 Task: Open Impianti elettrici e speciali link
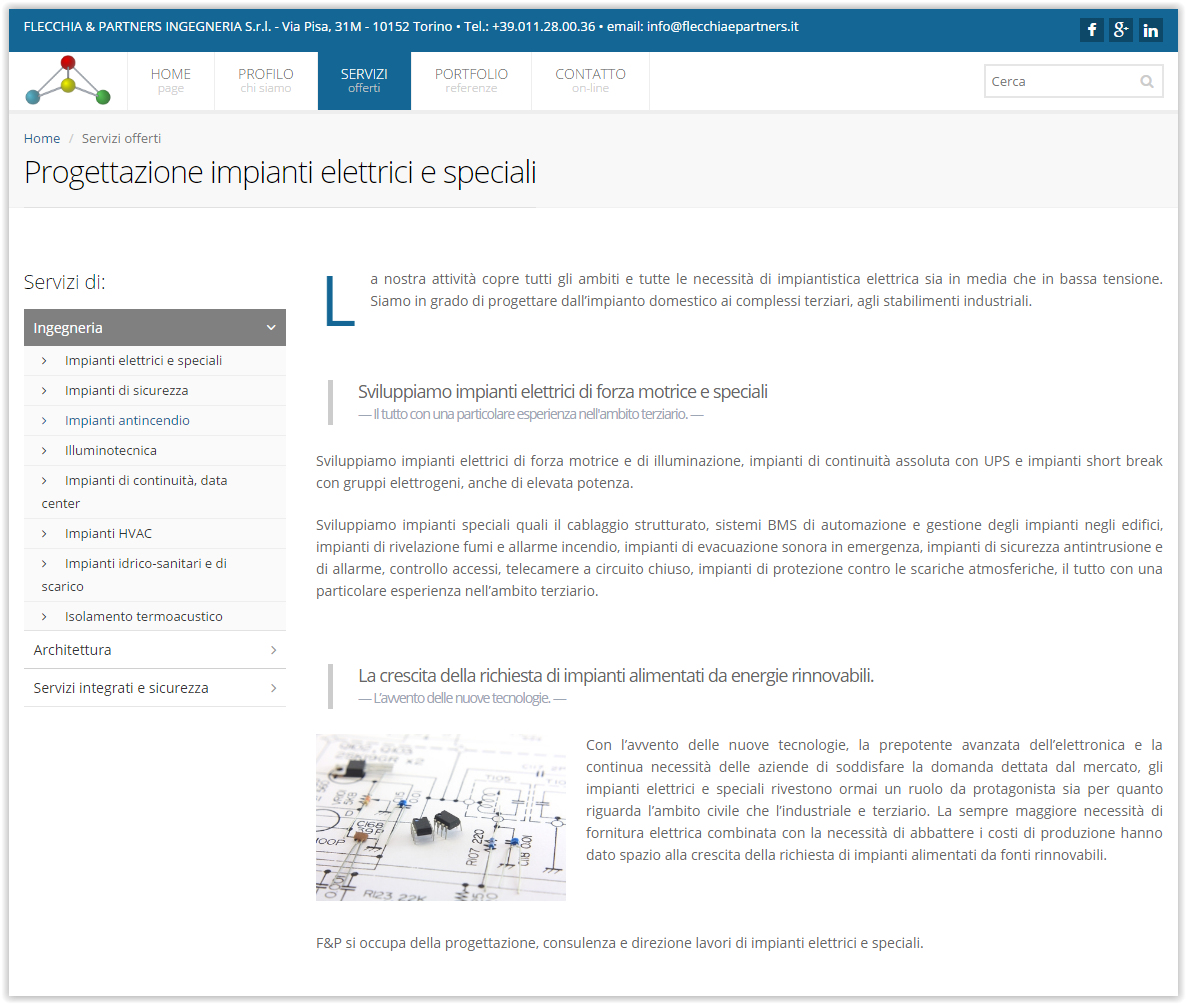[x=144, y=361]
